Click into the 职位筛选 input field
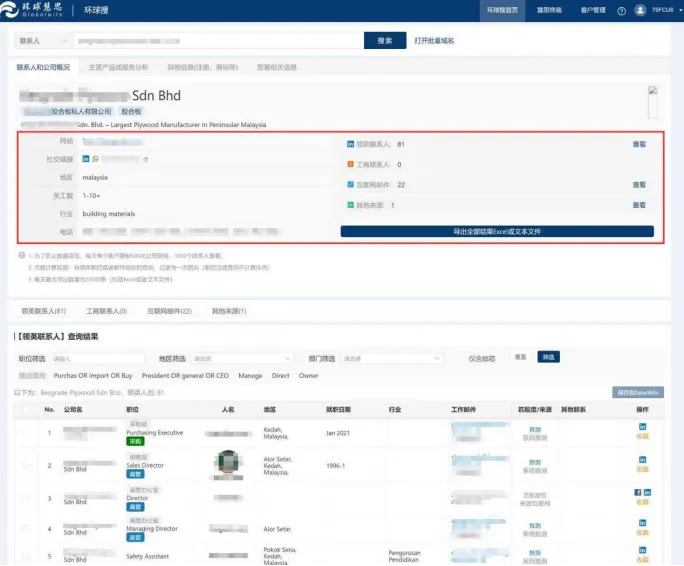Screen dimensions: 684x566 pos(98,359)
